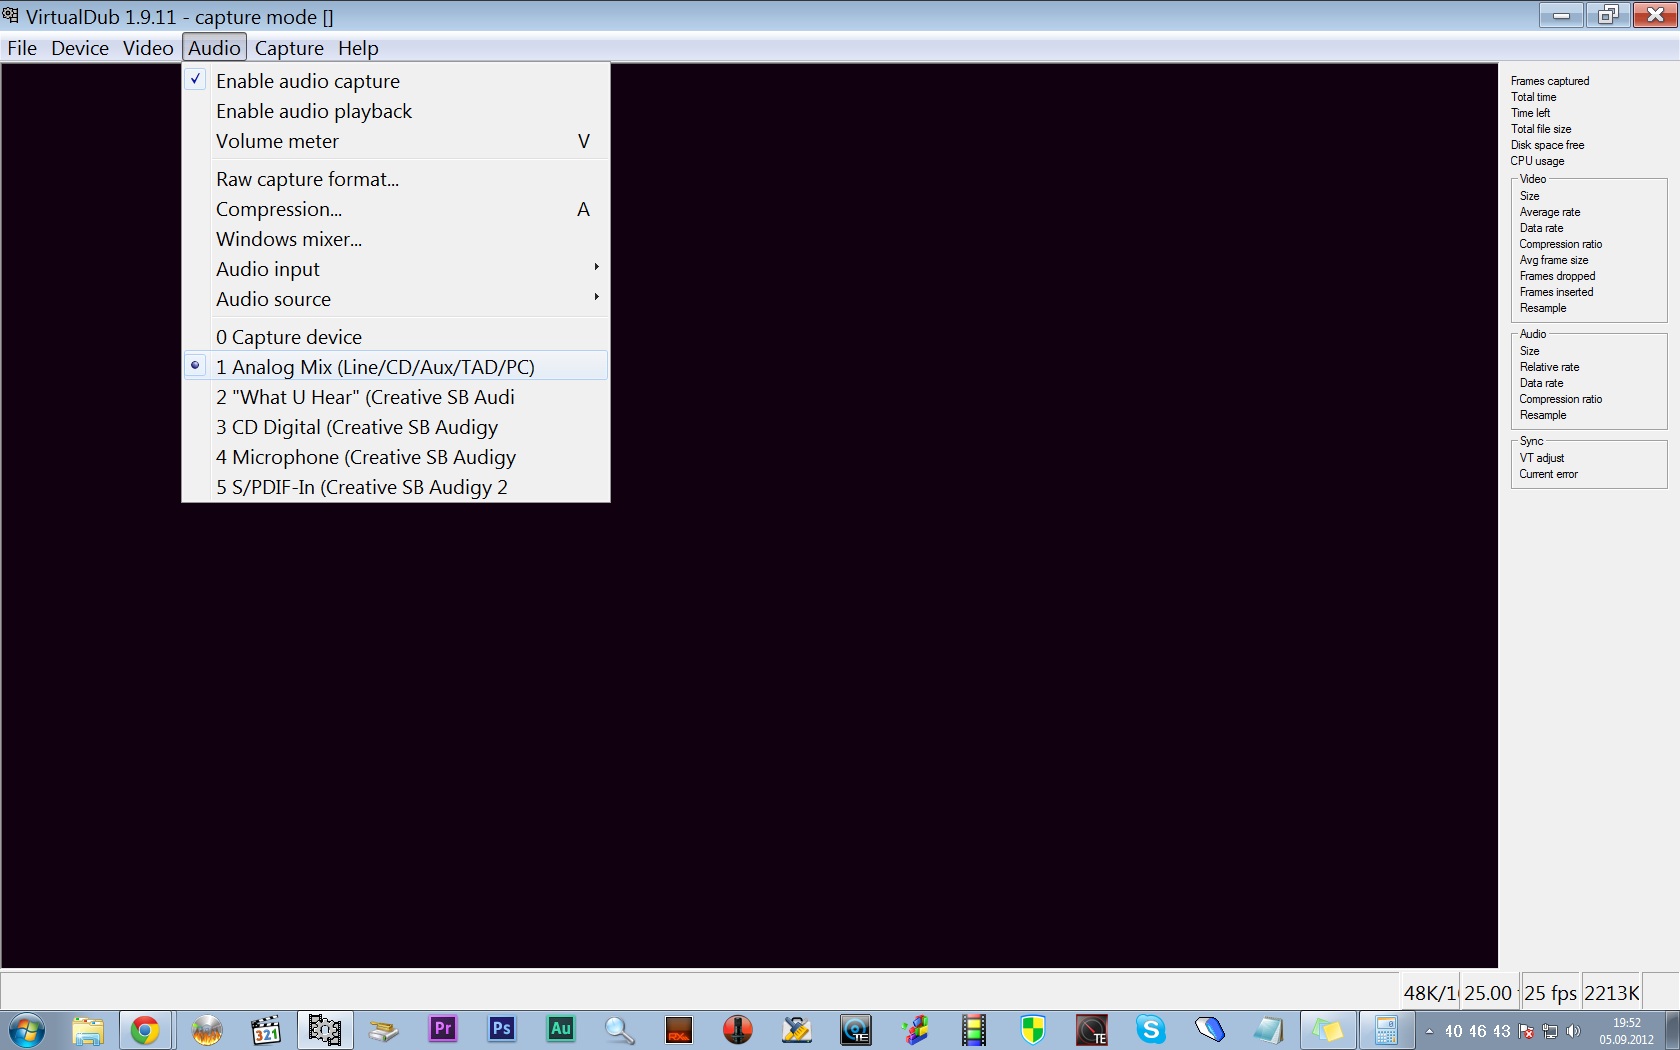Click Frames captured label in info panel
Viewport: 1680px width, 1050px height.
click(x=1550, y=81)
